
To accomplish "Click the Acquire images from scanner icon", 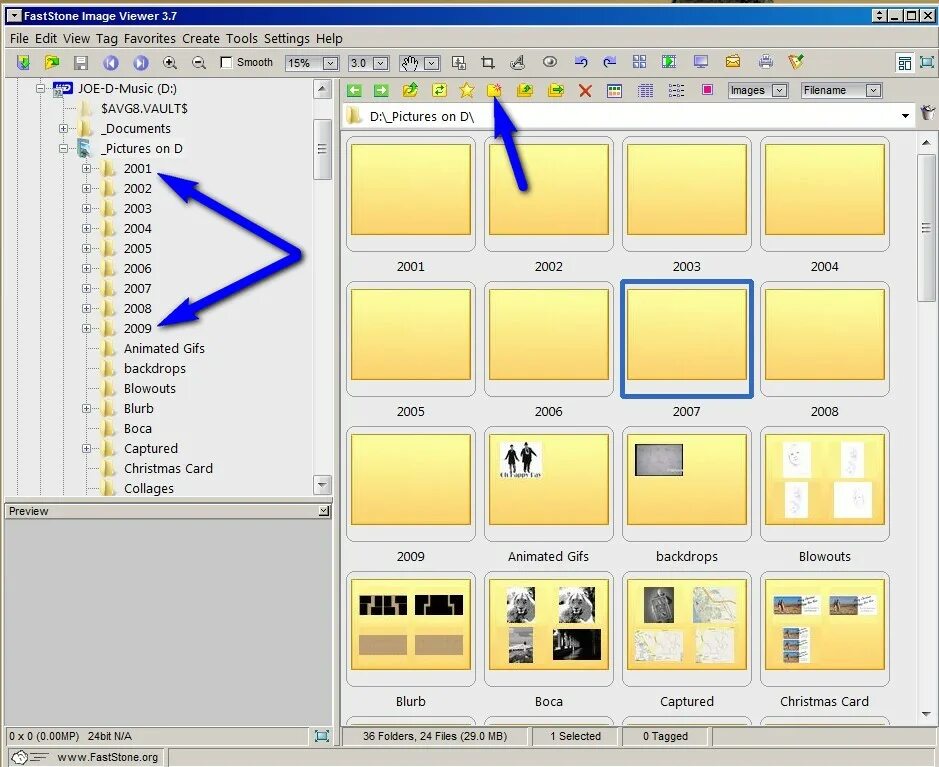I will pos(23,62).
